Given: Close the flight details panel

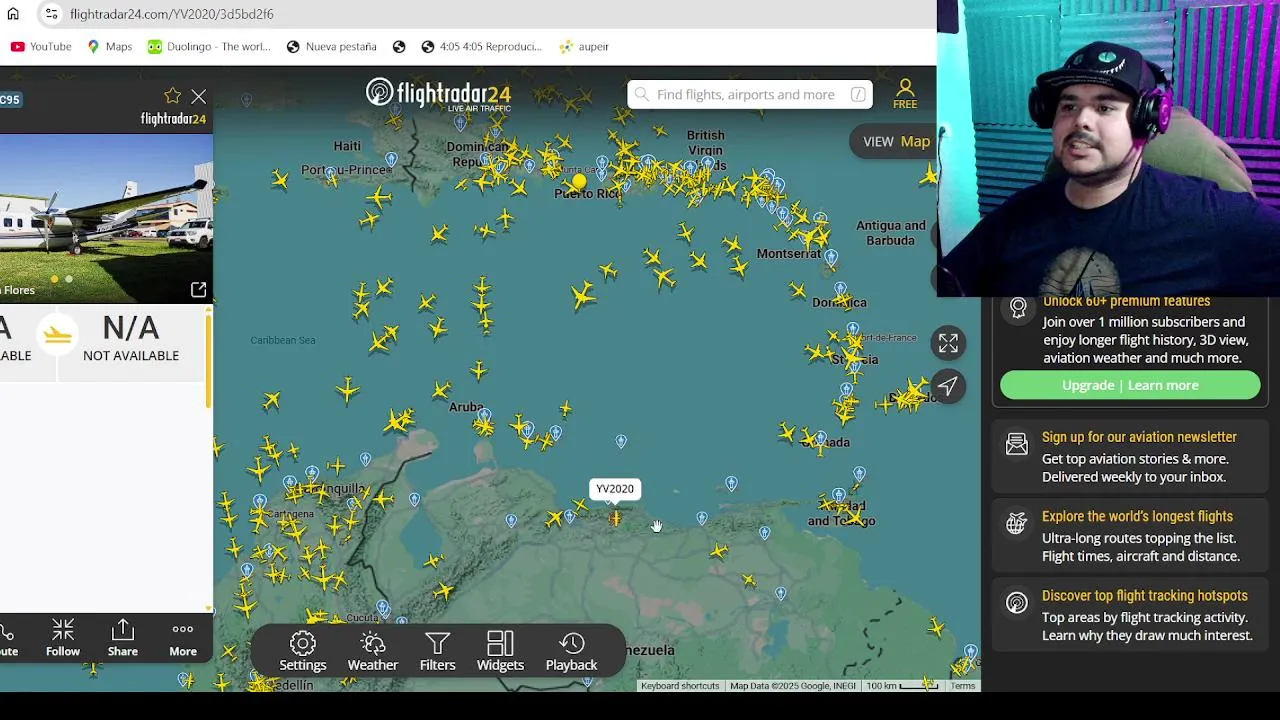Looking at the screenshot, I should coord(199,97).
